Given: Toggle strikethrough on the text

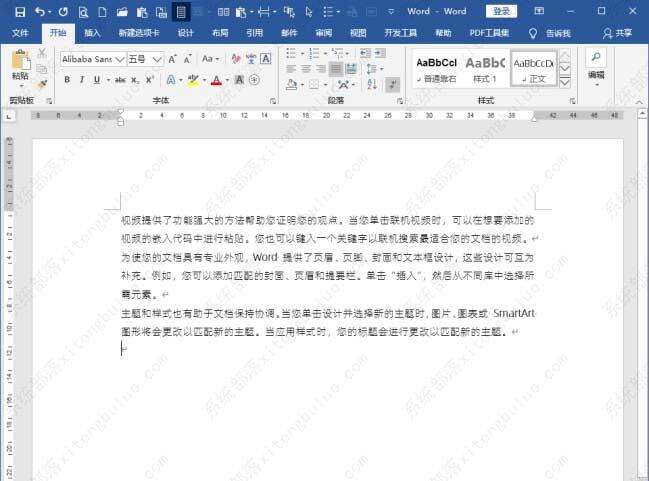Looking at the screenshot, I should [x=120, y=80].
